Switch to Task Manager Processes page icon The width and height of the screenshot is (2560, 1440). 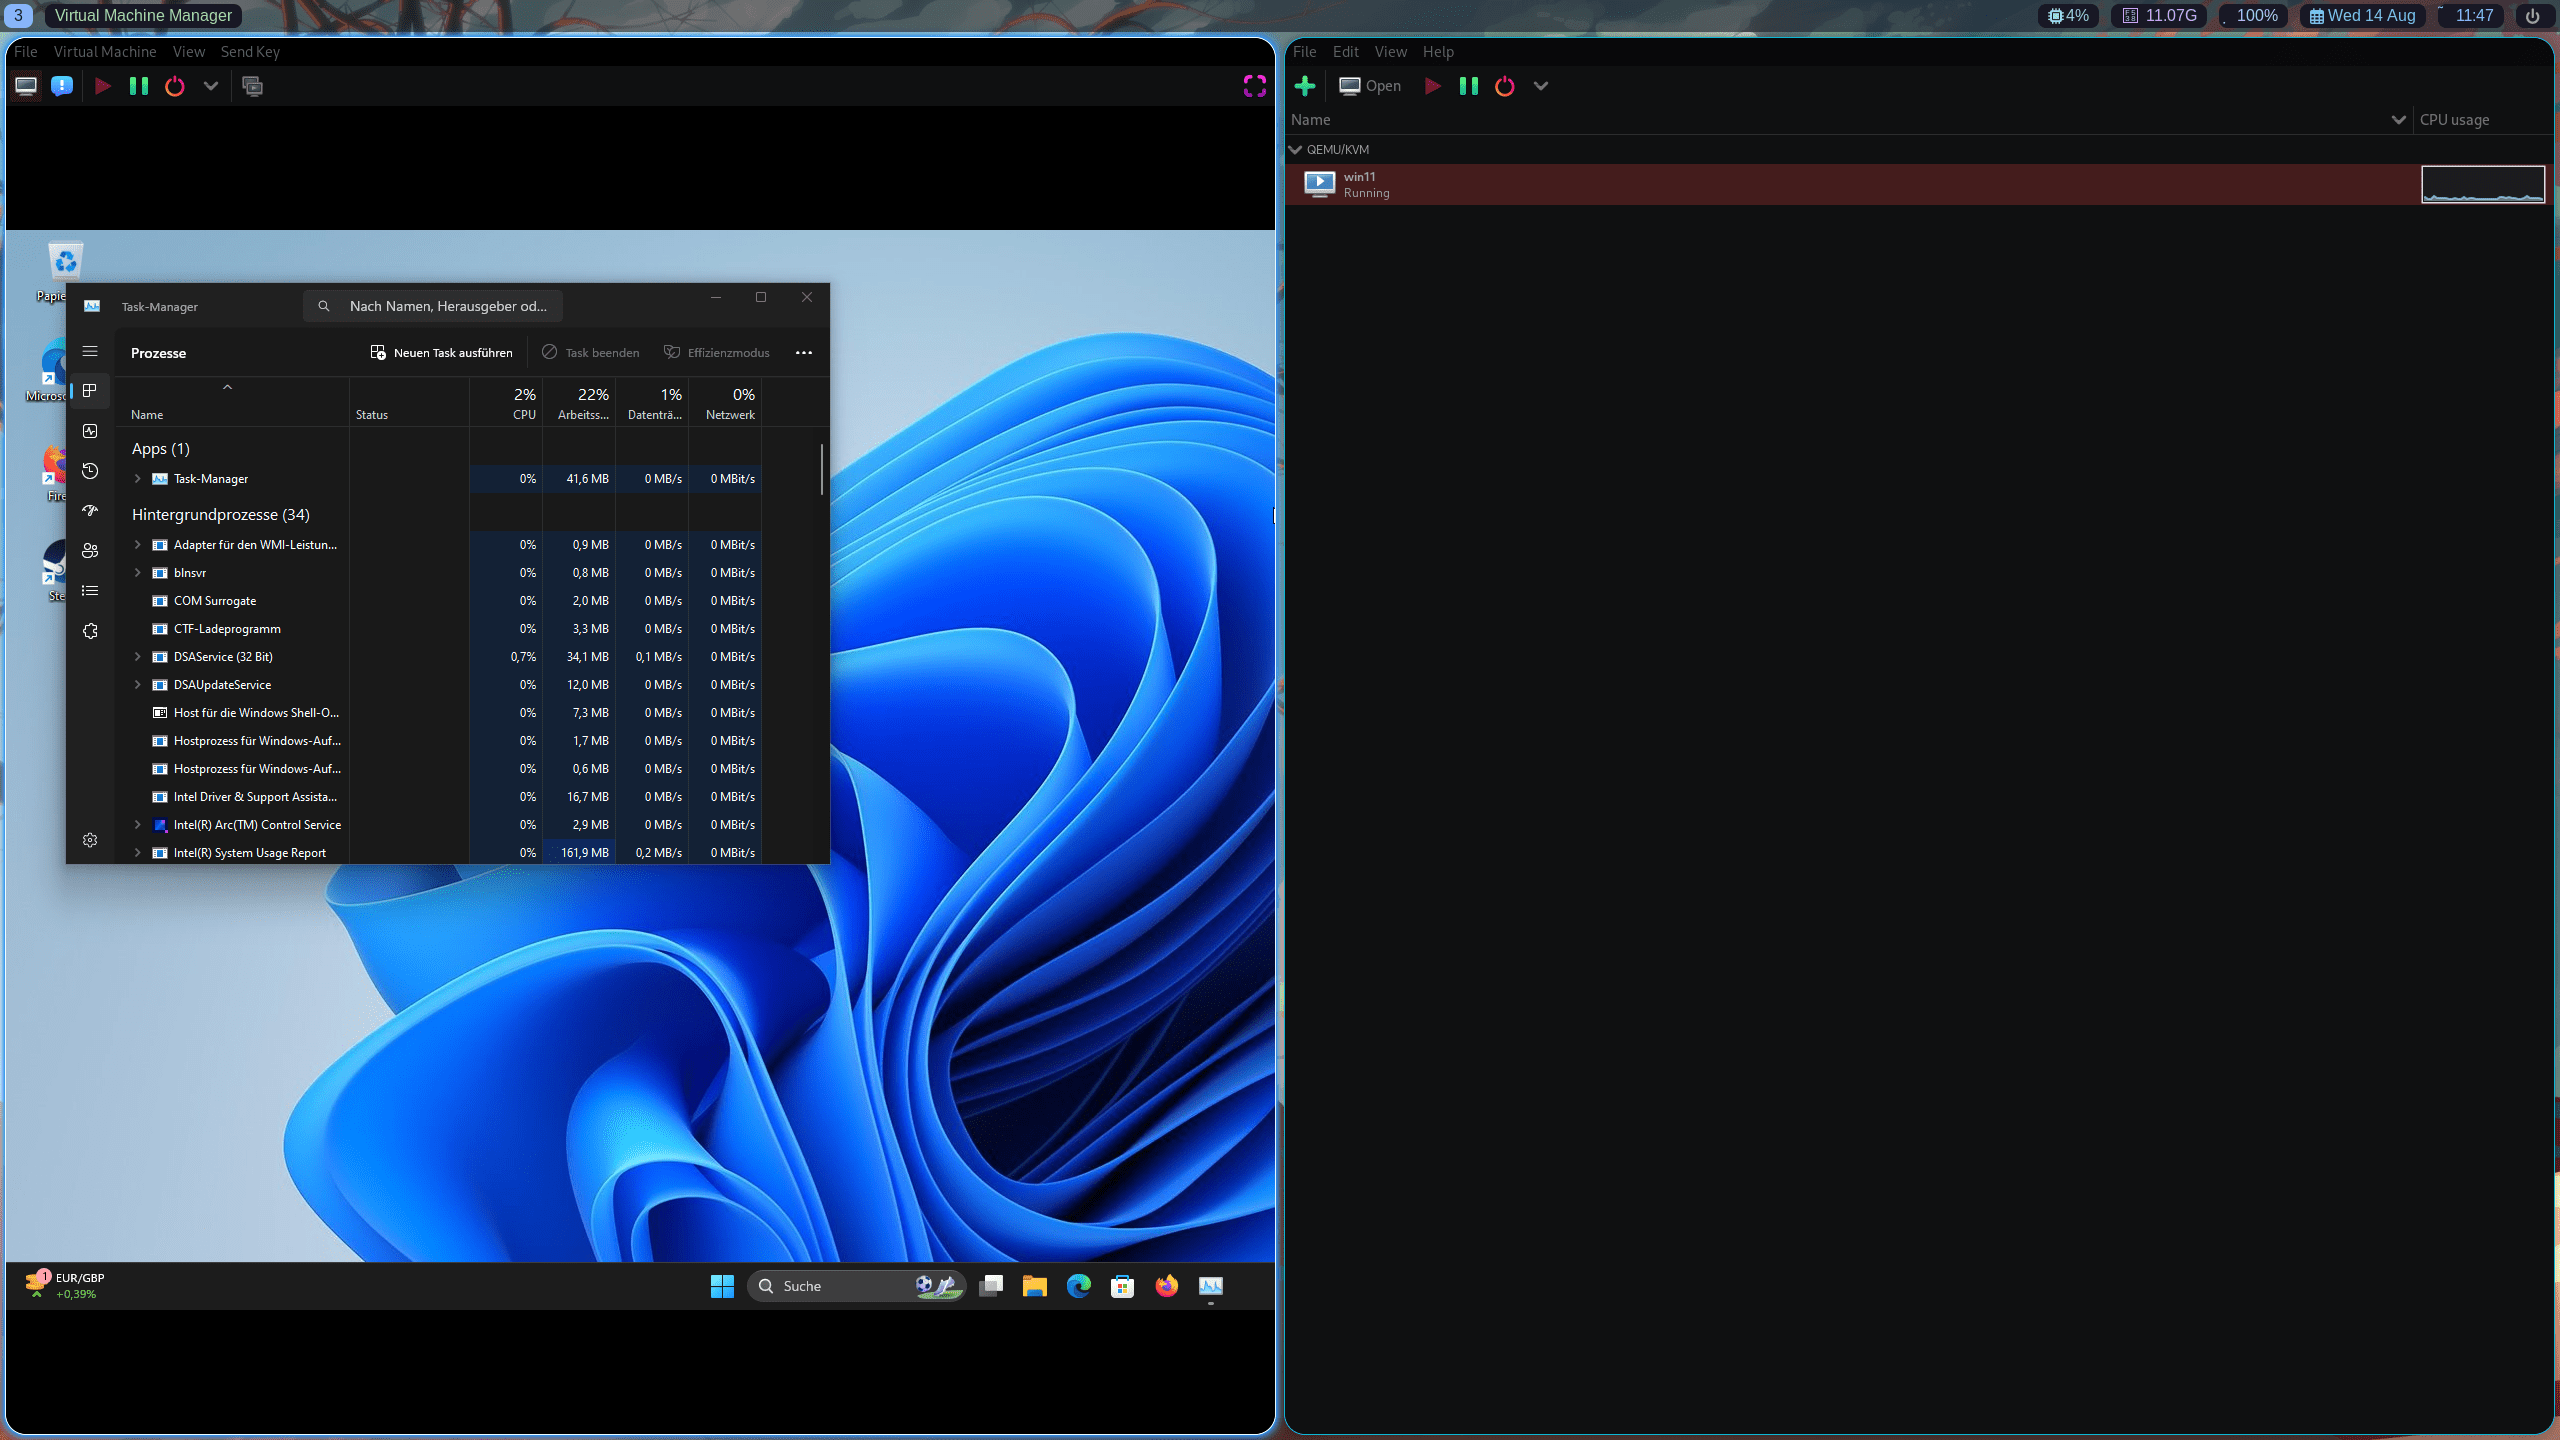pyautogui.click(x=90, y=391)
